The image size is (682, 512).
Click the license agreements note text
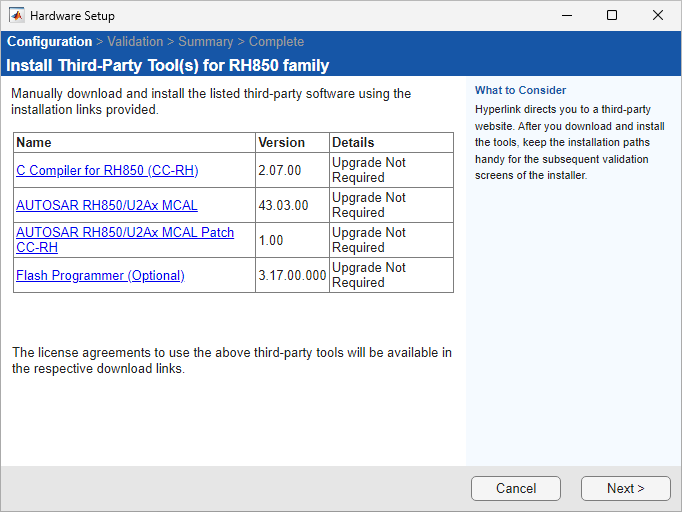click(232, 360)
